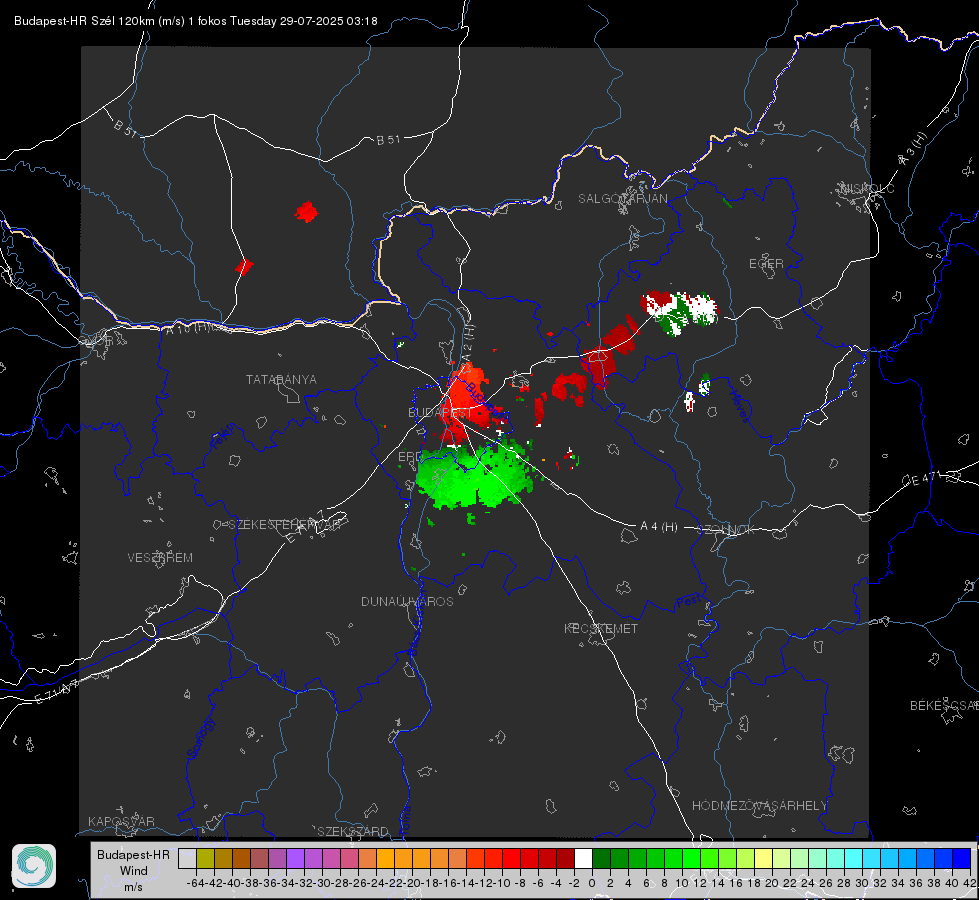
Task: Click the timestamp 29-07-2025 03:18 in the title
Action: click(328, 21)
